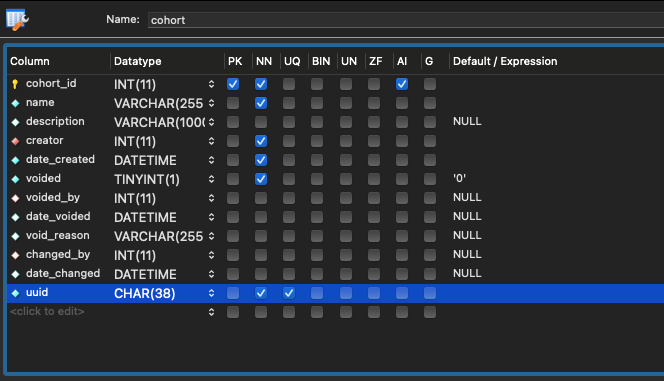The image size is (664, 381).
Task: Click the diamond icon beside void_reason
Action: 16,236
